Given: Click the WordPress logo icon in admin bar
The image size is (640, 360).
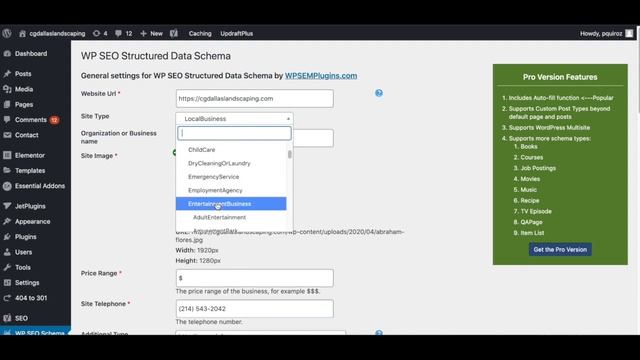Looking at the screenshot, I should 7,33.
